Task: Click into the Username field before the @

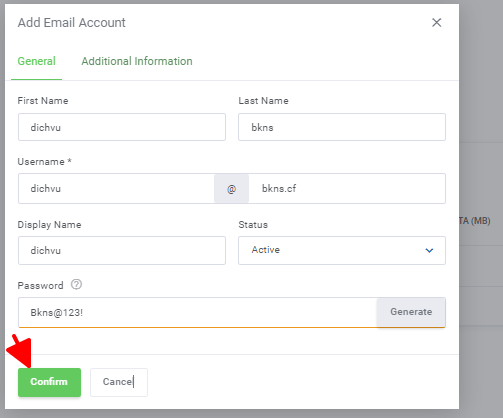Action: coord(116,188)
